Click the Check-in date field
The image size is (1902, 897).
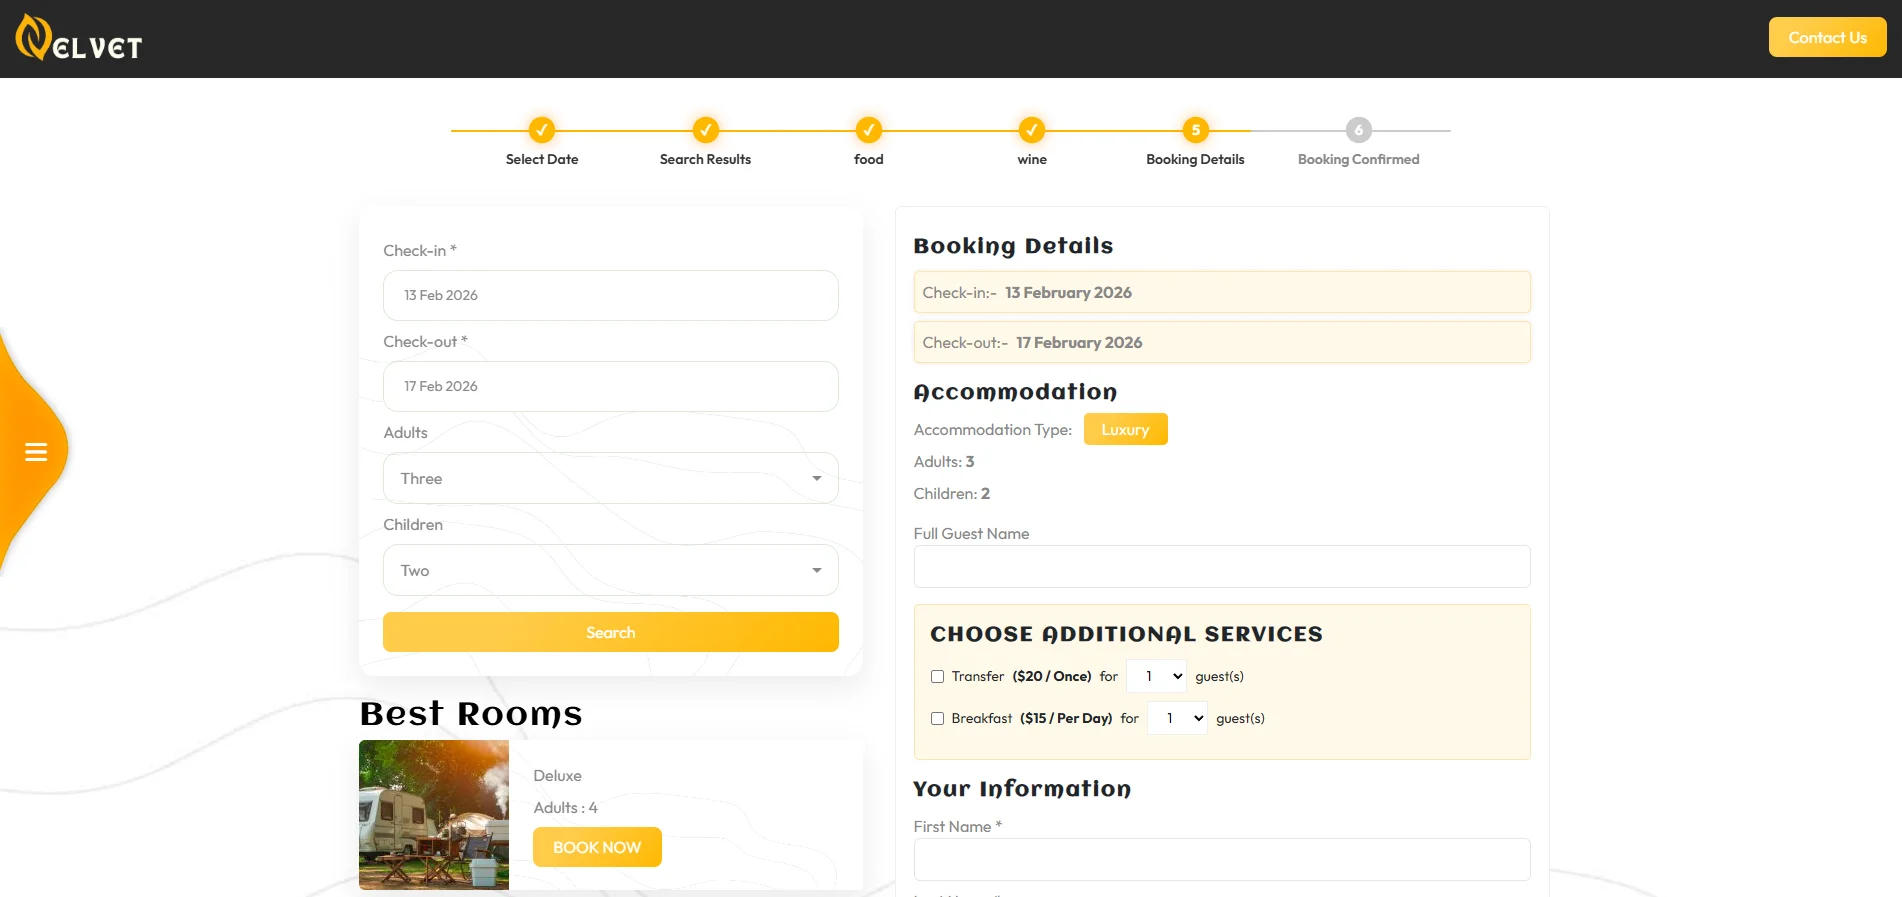click(x=610, y=296)
